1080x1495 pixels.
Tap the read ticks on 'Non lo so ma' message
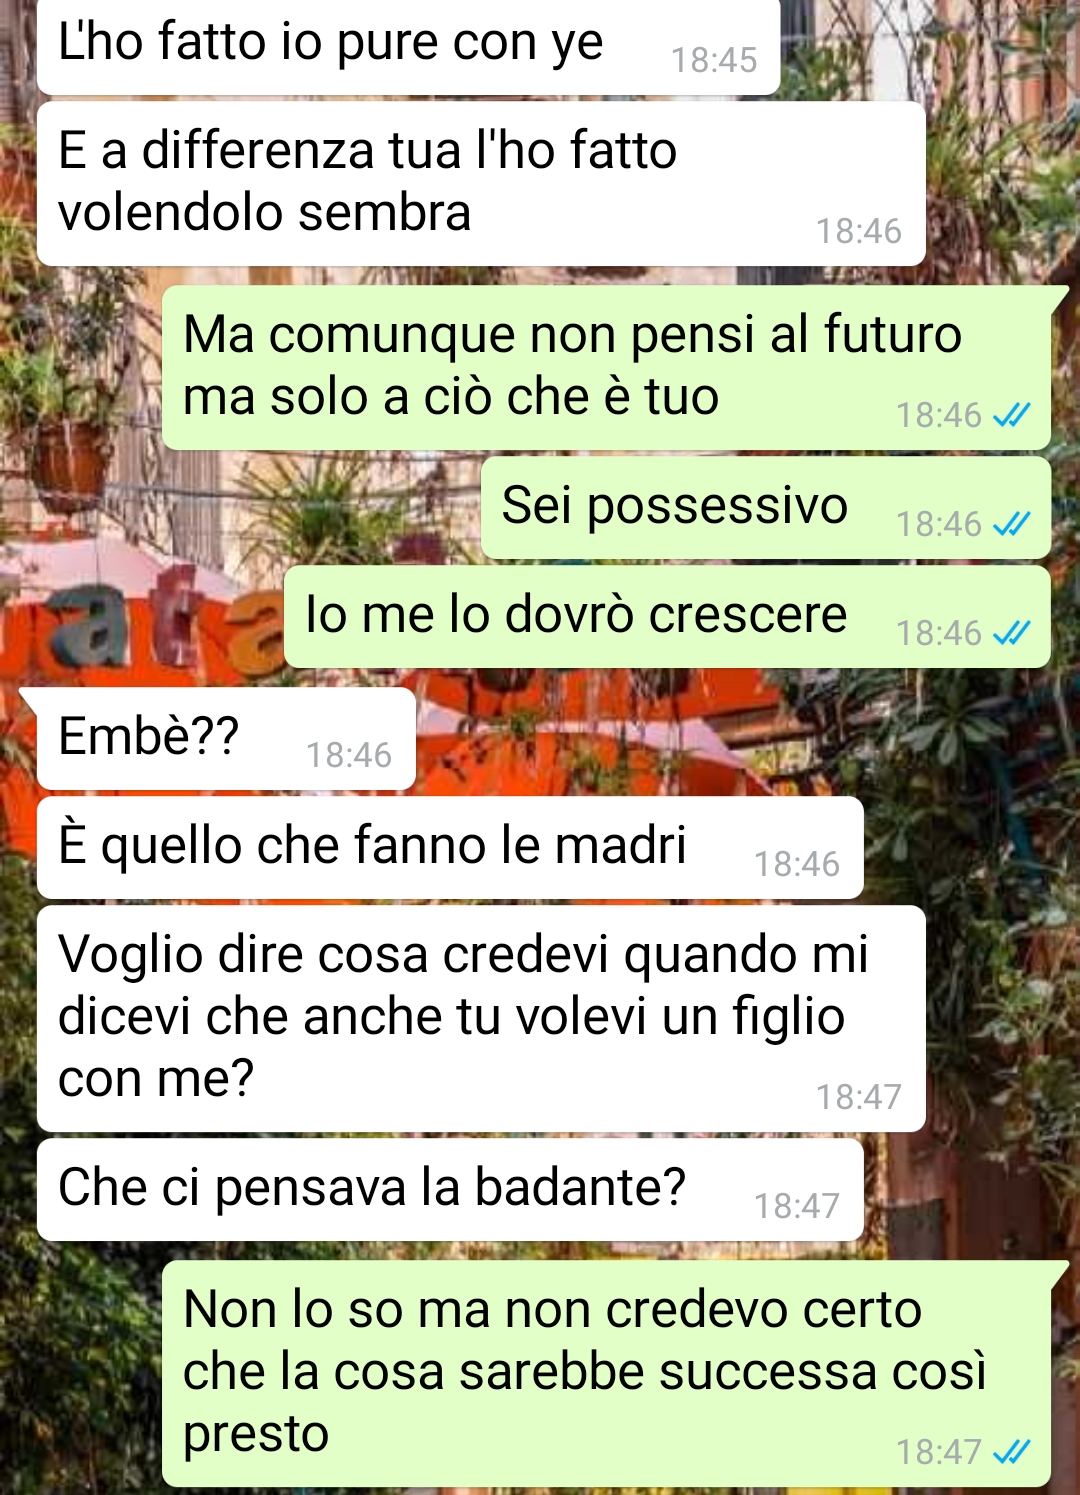pyautogui.click(x=1011, y=1452)
